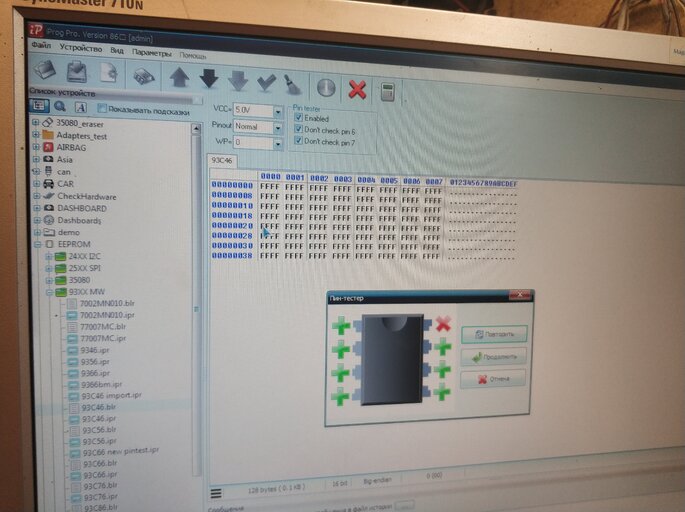Toggle the Показывать подсказки checkbox
The image size is (685, 512).
(x=102, y=108)
